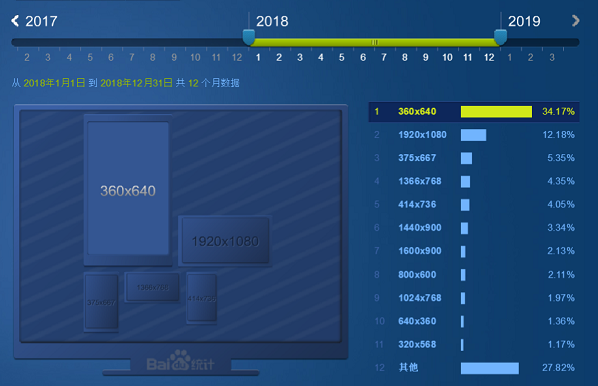This screenshot has width=598, height=386.
Task: Select the 1024x768 resolution row
Action: (x=474, y=298)
